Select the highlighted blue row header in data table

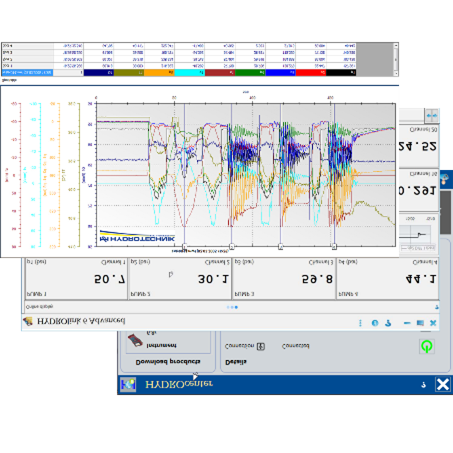(x=27, y=72)
